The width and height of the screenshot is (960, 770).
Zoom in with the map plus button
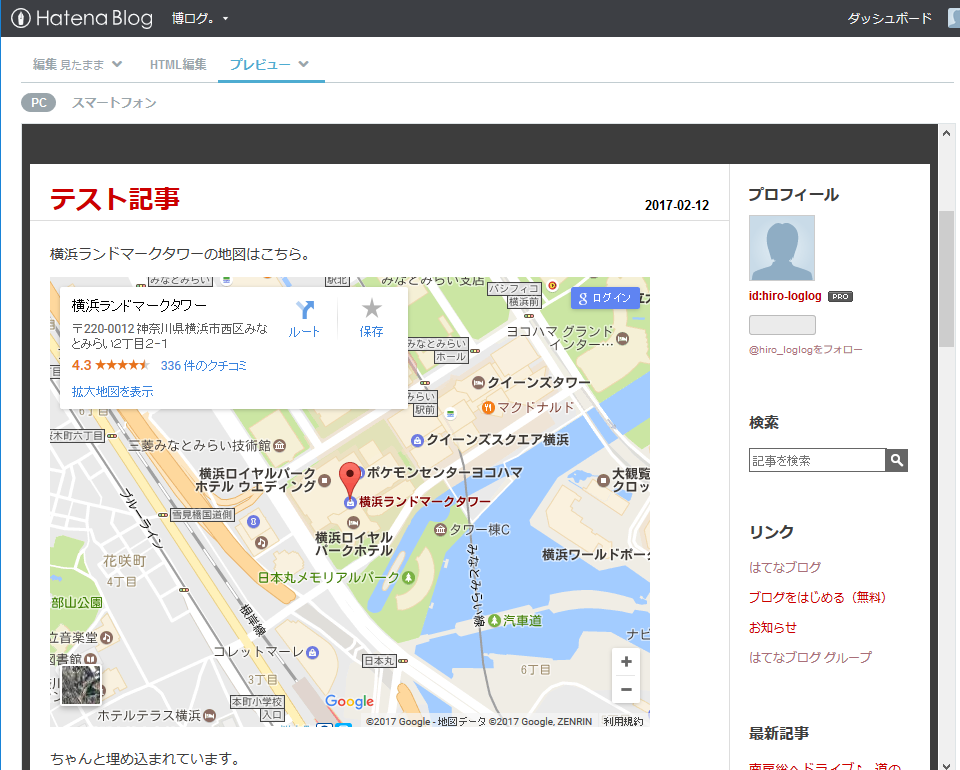[626, 662]
